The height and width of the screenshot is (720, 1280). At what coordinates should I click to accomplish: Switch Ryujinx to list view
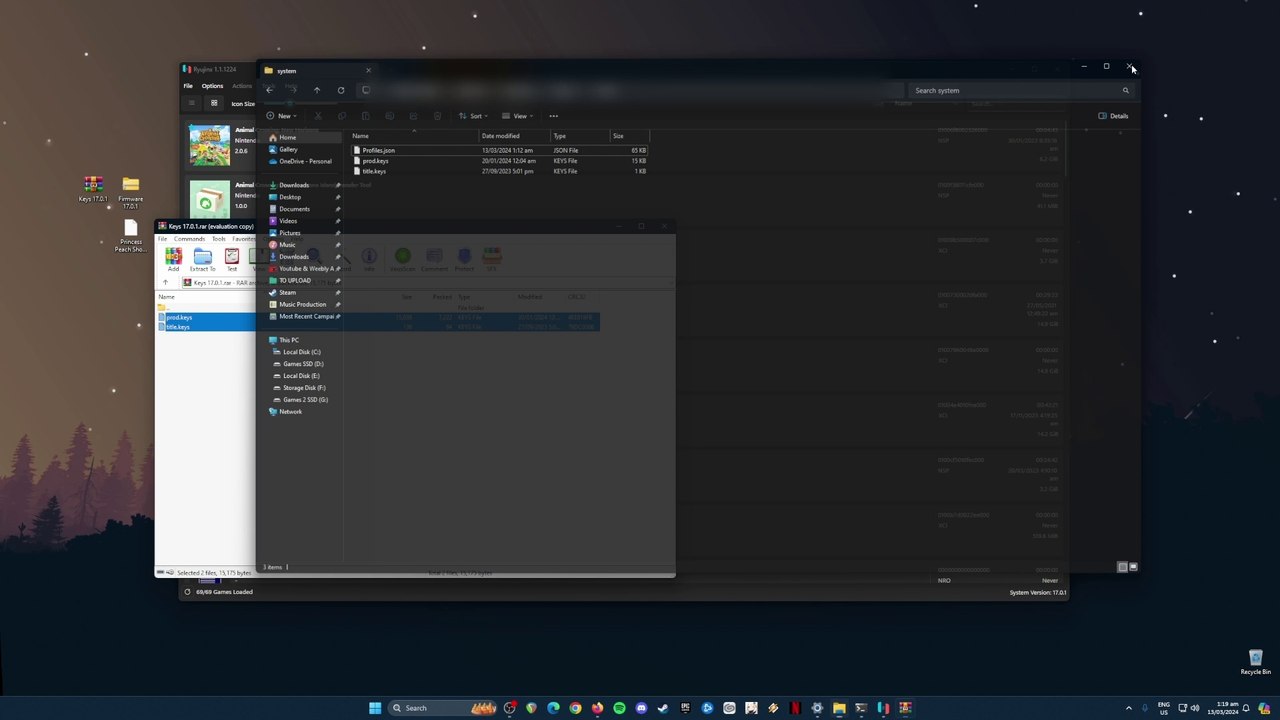(x=192, y=103)
